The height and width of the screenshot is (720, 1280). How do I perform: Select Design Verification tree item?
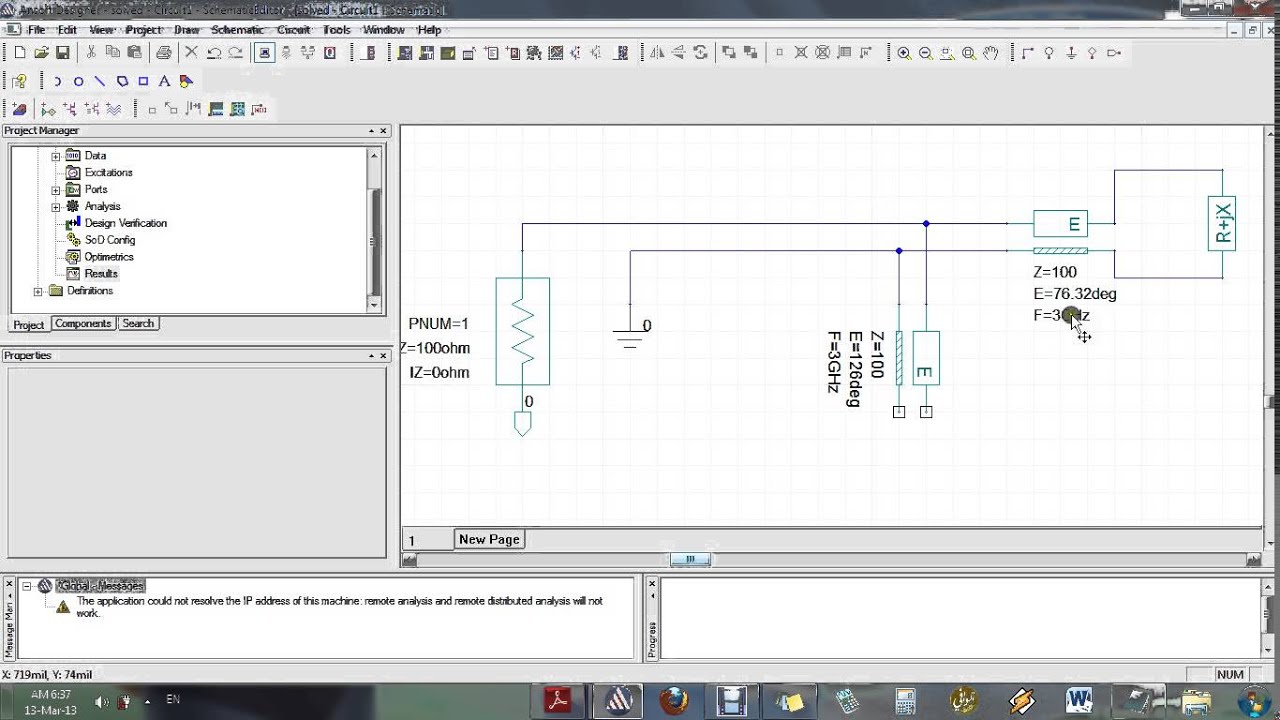click(x=126, y=223)
